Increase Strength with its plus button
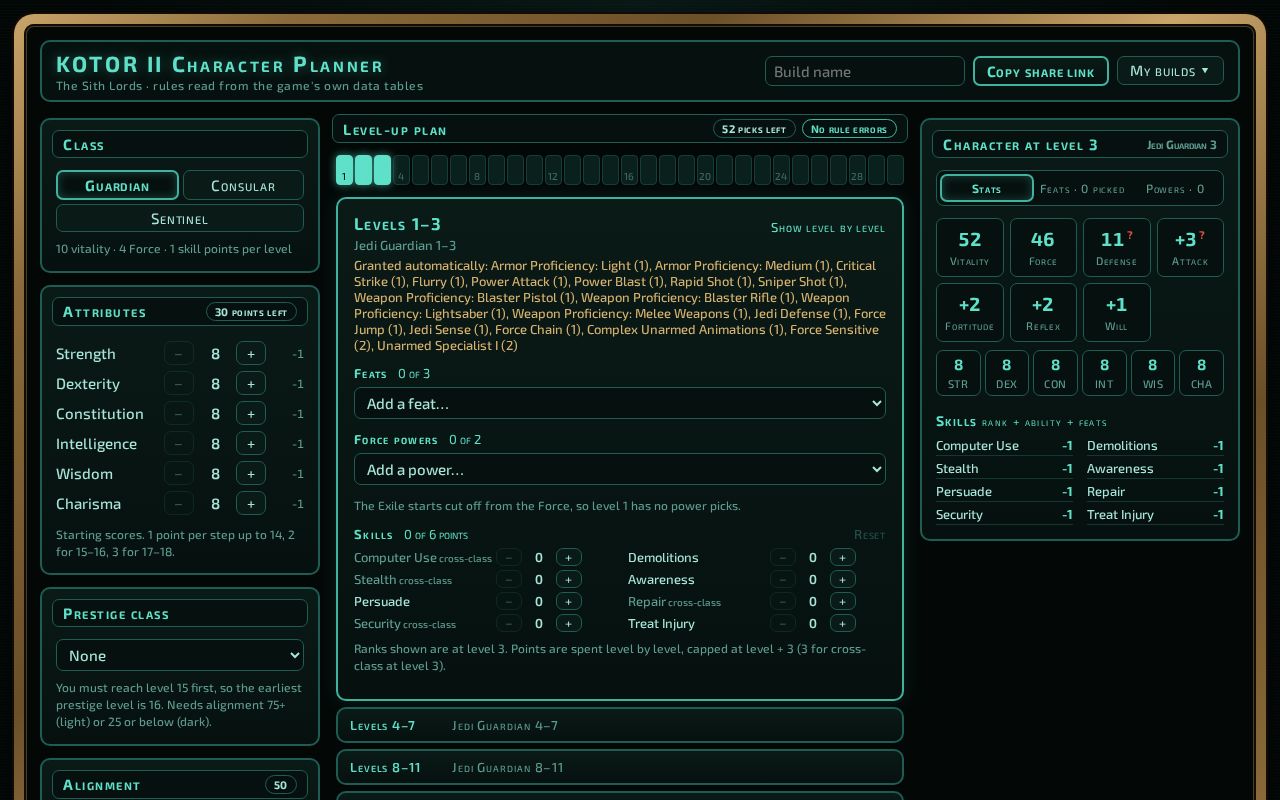Image resolution: width=1280 pixels, height=800 pixels. [250, 353]
